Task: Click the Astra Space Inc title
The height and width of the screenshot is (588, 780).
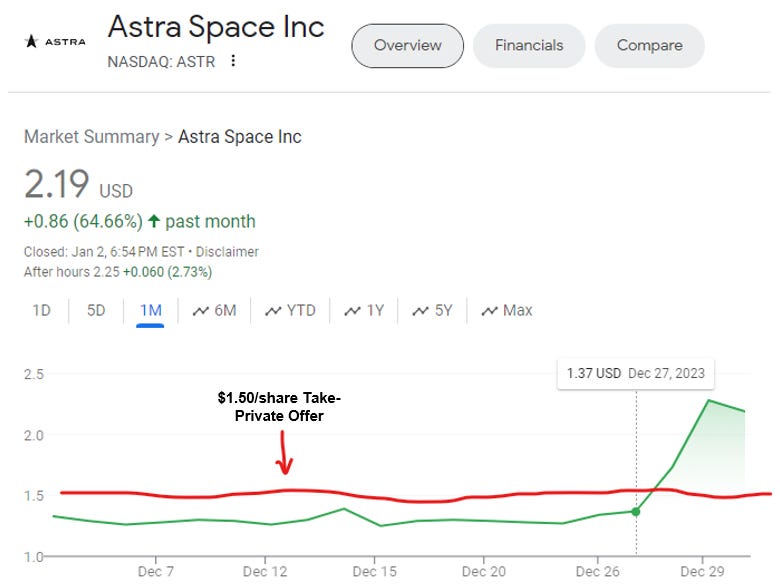Action: tap(216, 26)
